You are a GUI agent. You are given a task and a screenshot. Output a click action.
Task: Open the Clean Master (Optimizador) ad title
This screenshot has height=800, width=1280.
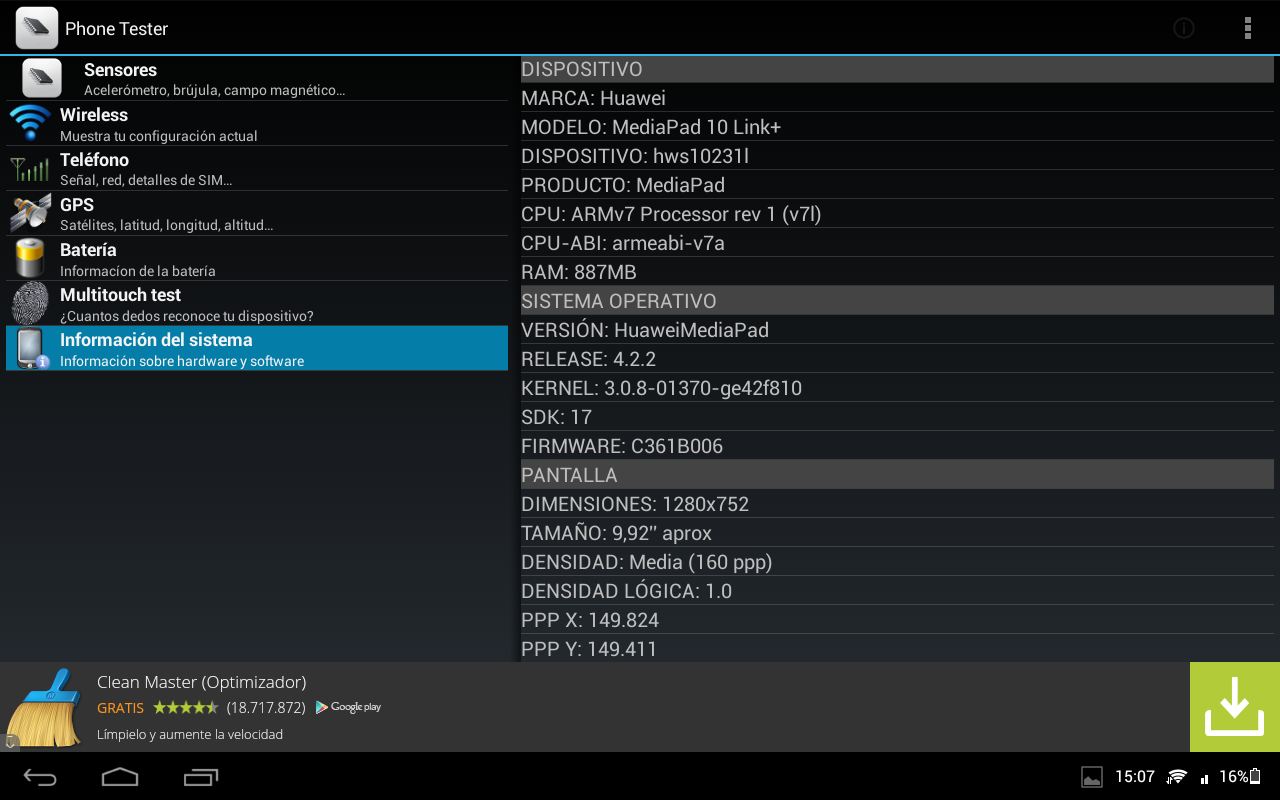201,682
